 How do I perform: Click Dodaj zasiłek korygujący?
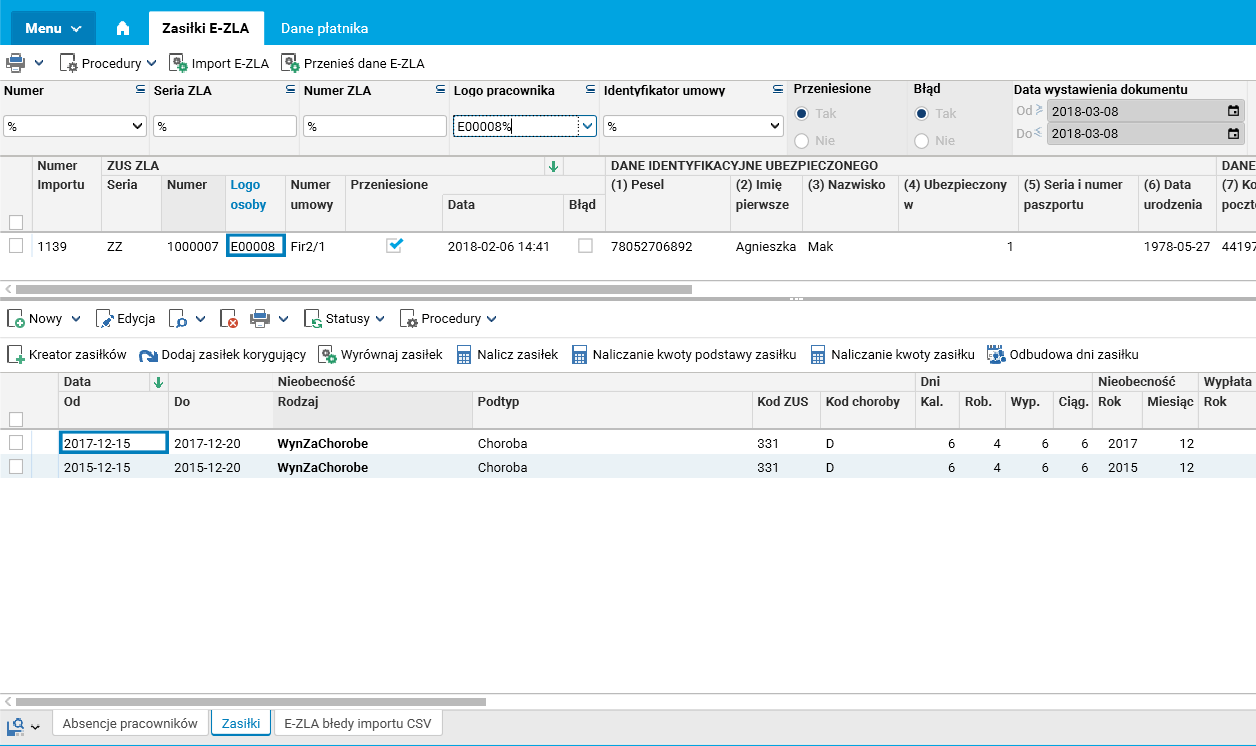221,354
